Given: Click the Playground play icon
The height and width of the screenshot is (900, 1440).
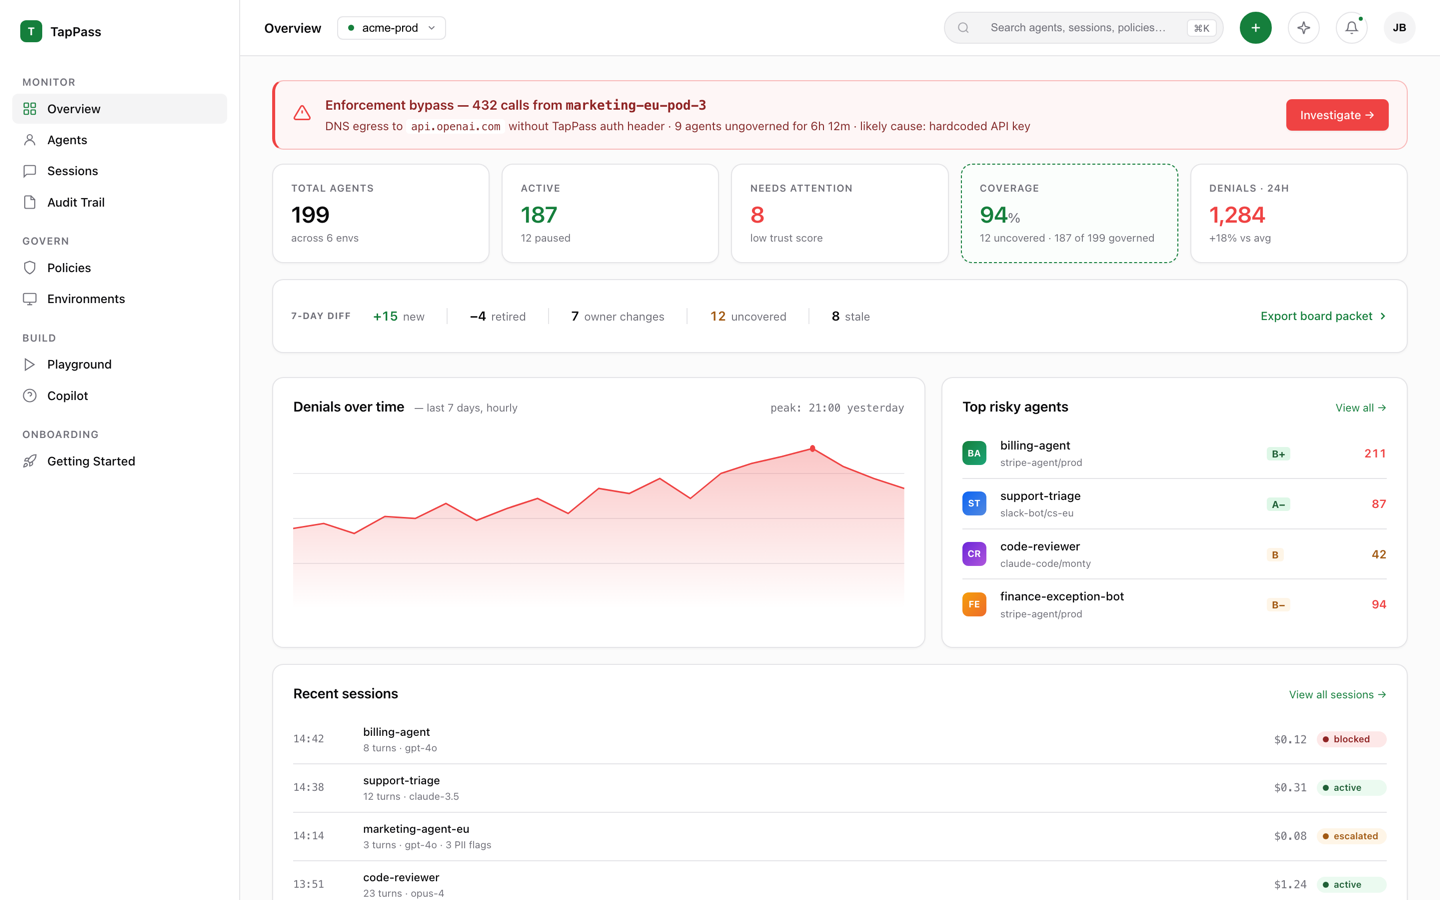Looking at the screenshot, I should [30, 365].
